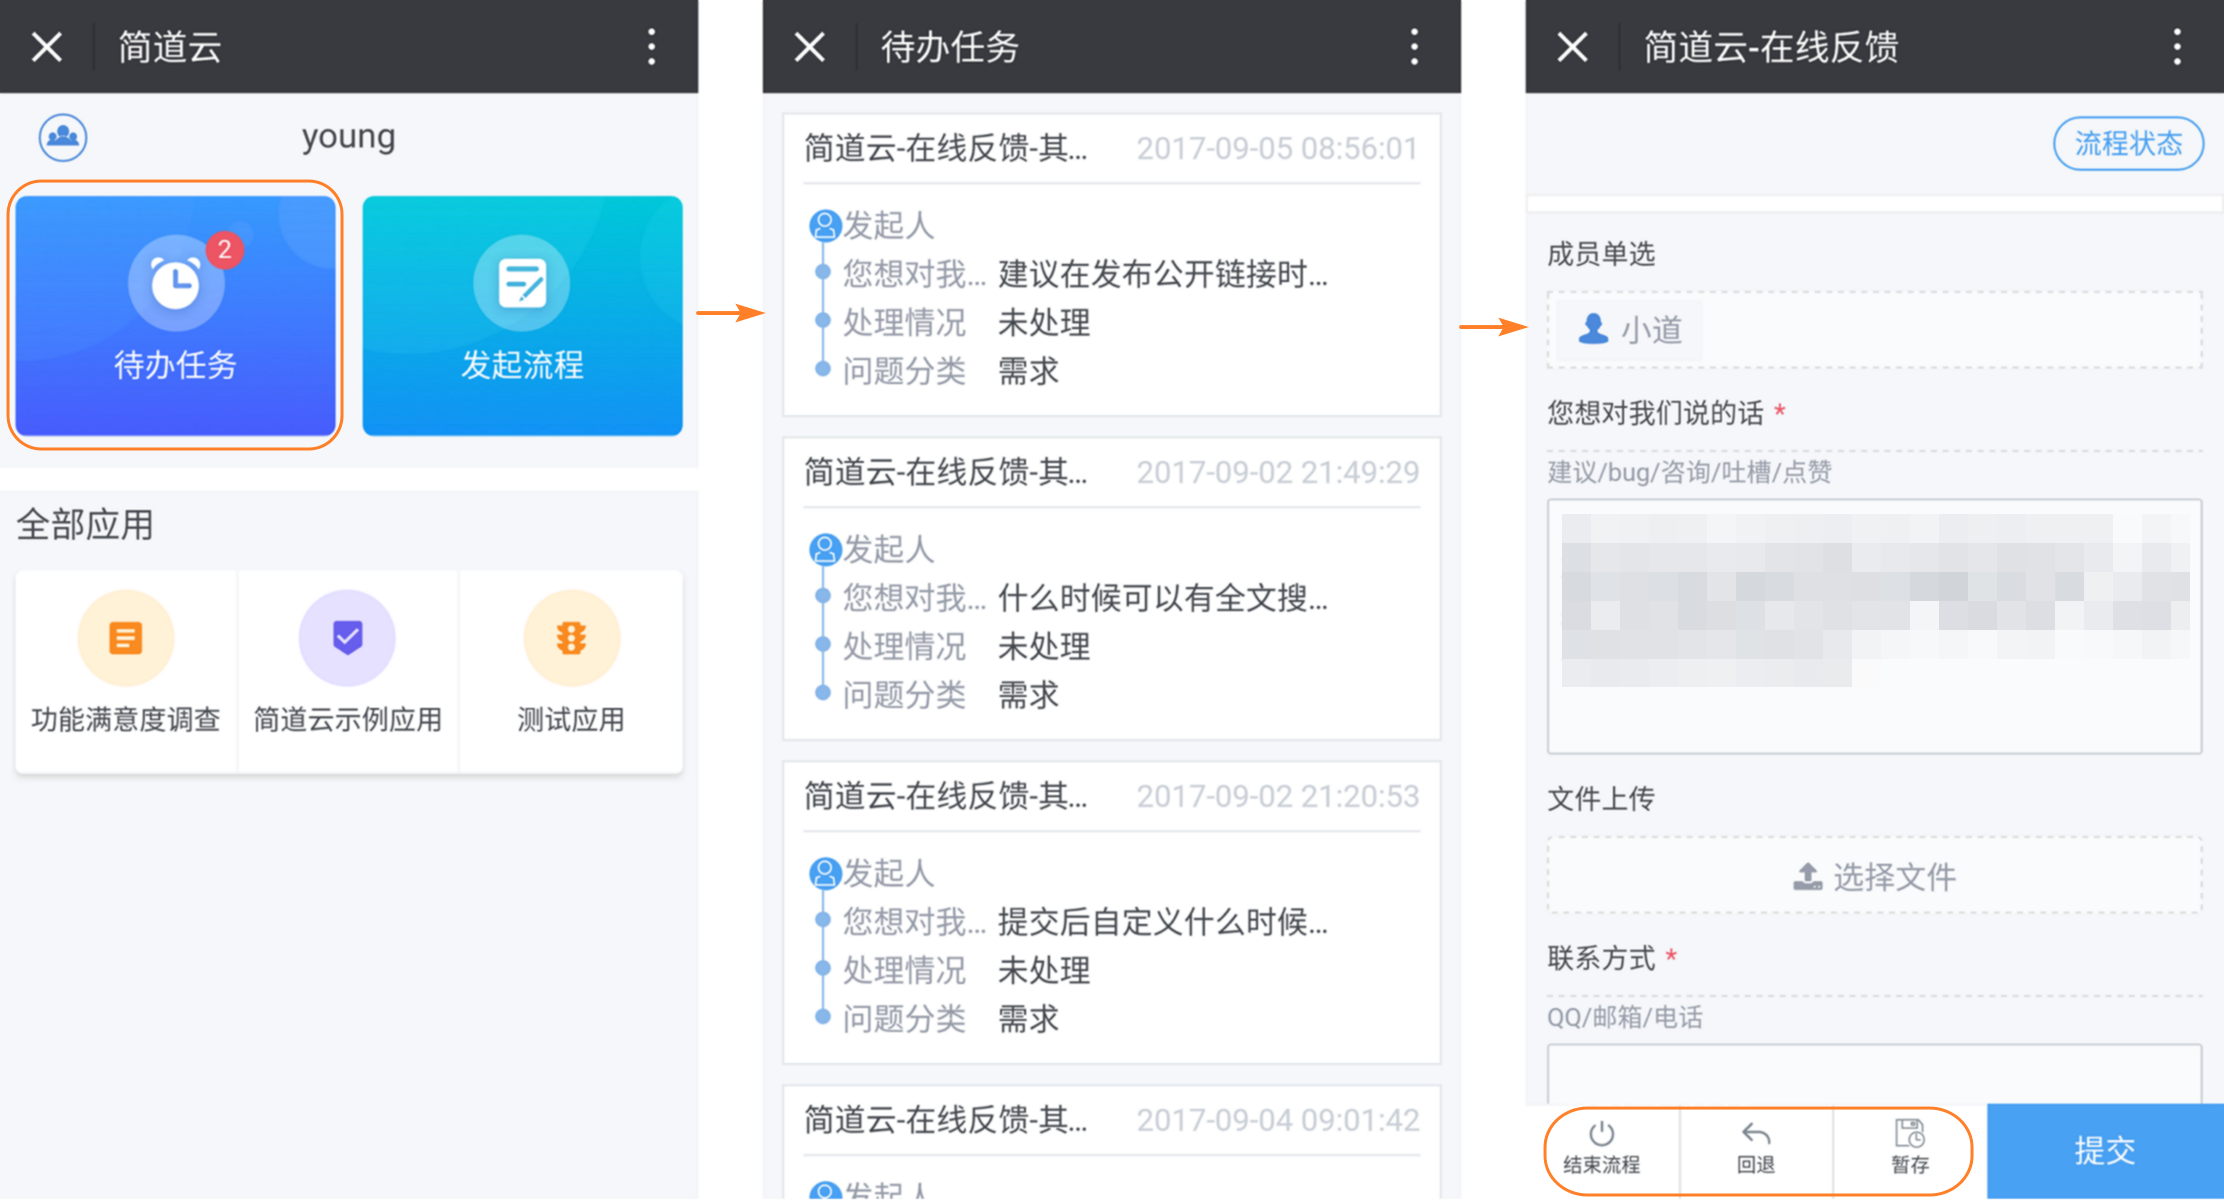This screenshot has height=1200, width=2224.
Task: Open the 测试应用 app
Action: click(x=571, y=670)
